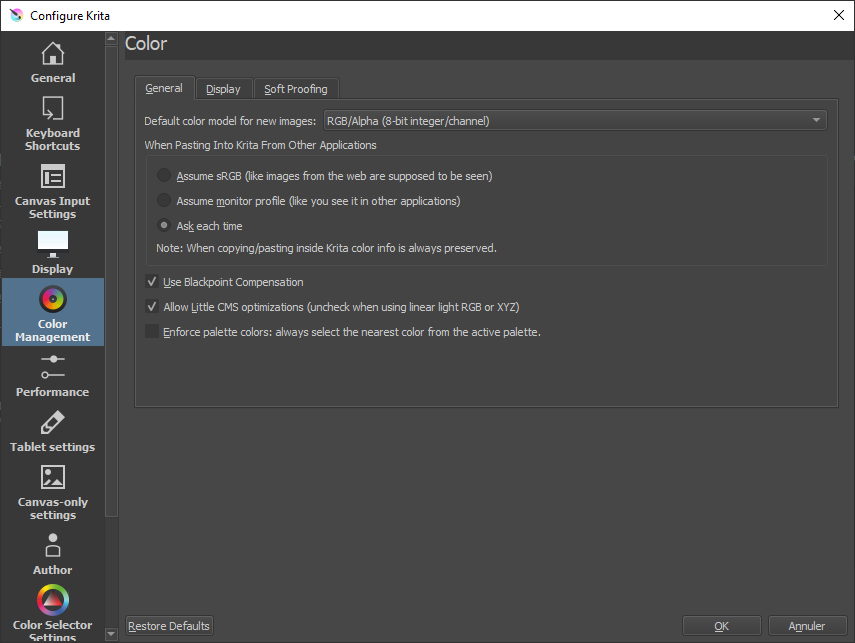The image size is (855, 643).
Task: Switch to the Soft Proofing tab
Action: 295,89
